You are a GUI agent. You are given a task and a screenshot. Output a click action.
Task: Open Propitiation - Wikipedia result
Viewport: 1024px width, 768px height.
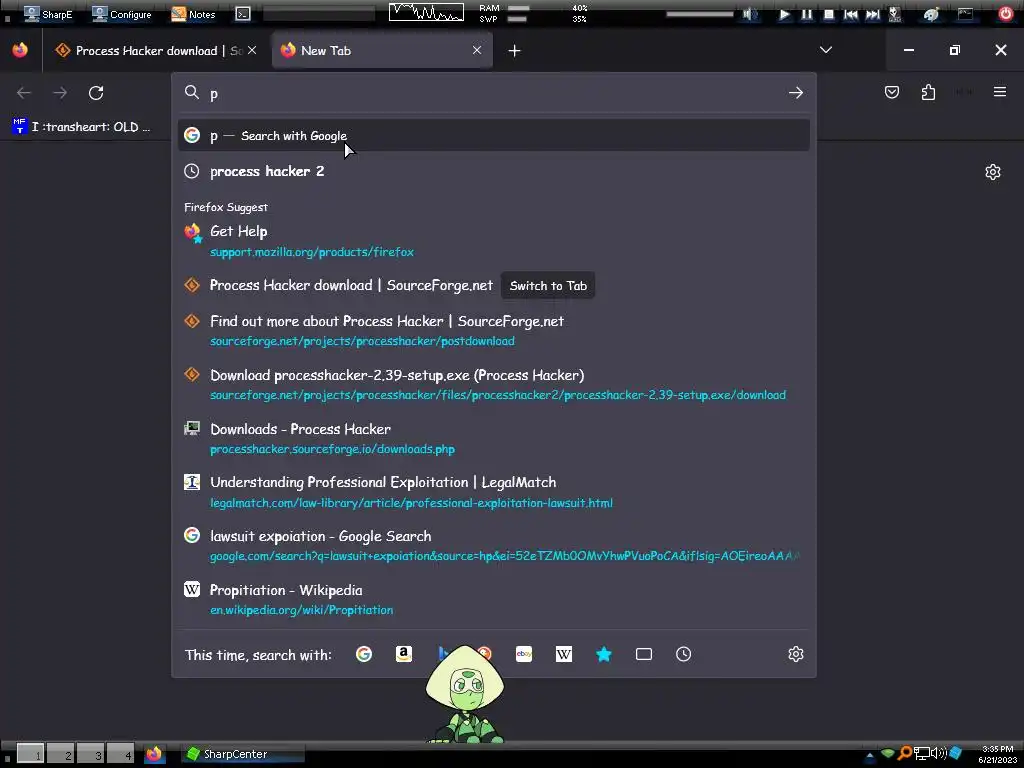point(494,600)
